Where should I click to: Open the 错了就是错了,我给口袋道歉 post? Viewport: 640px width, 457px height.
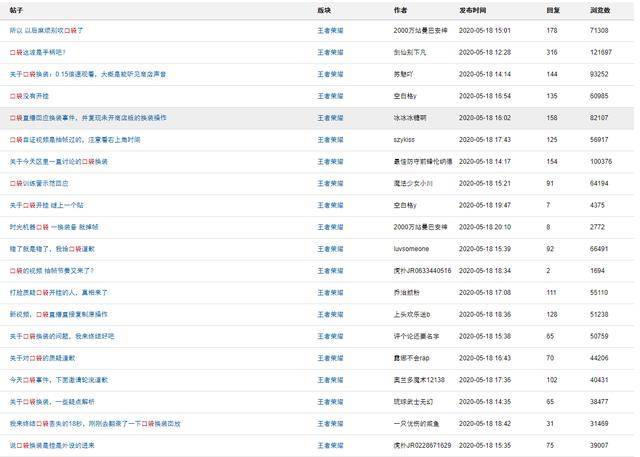click(x=52, y=249)
